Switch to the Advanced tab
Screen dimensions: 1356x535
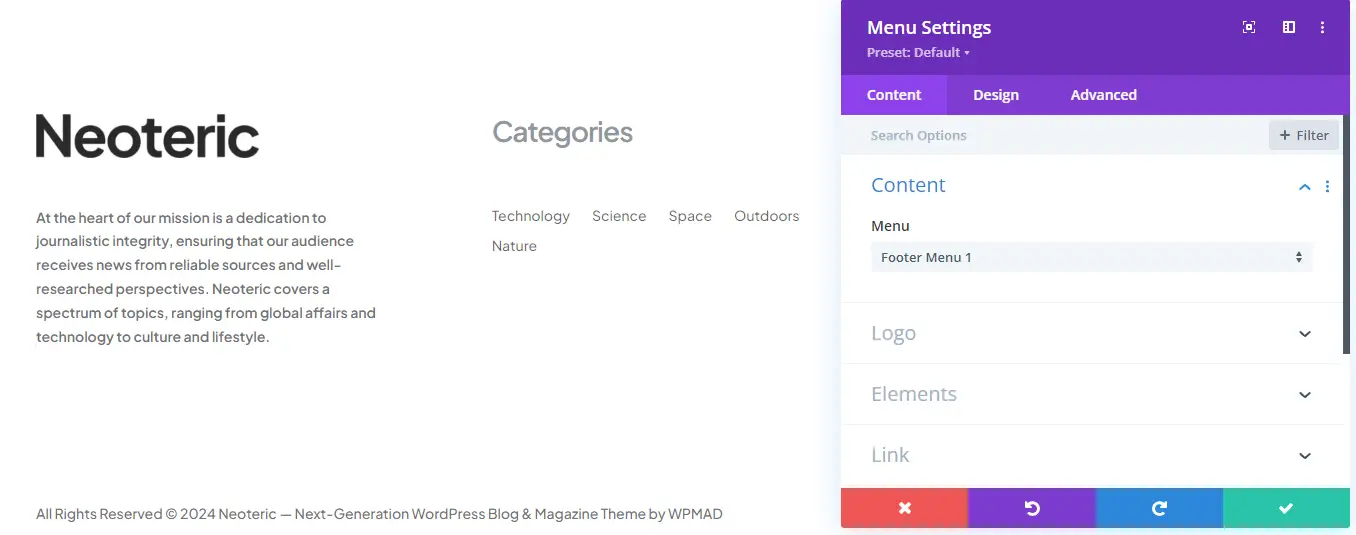click(1103, 95)
